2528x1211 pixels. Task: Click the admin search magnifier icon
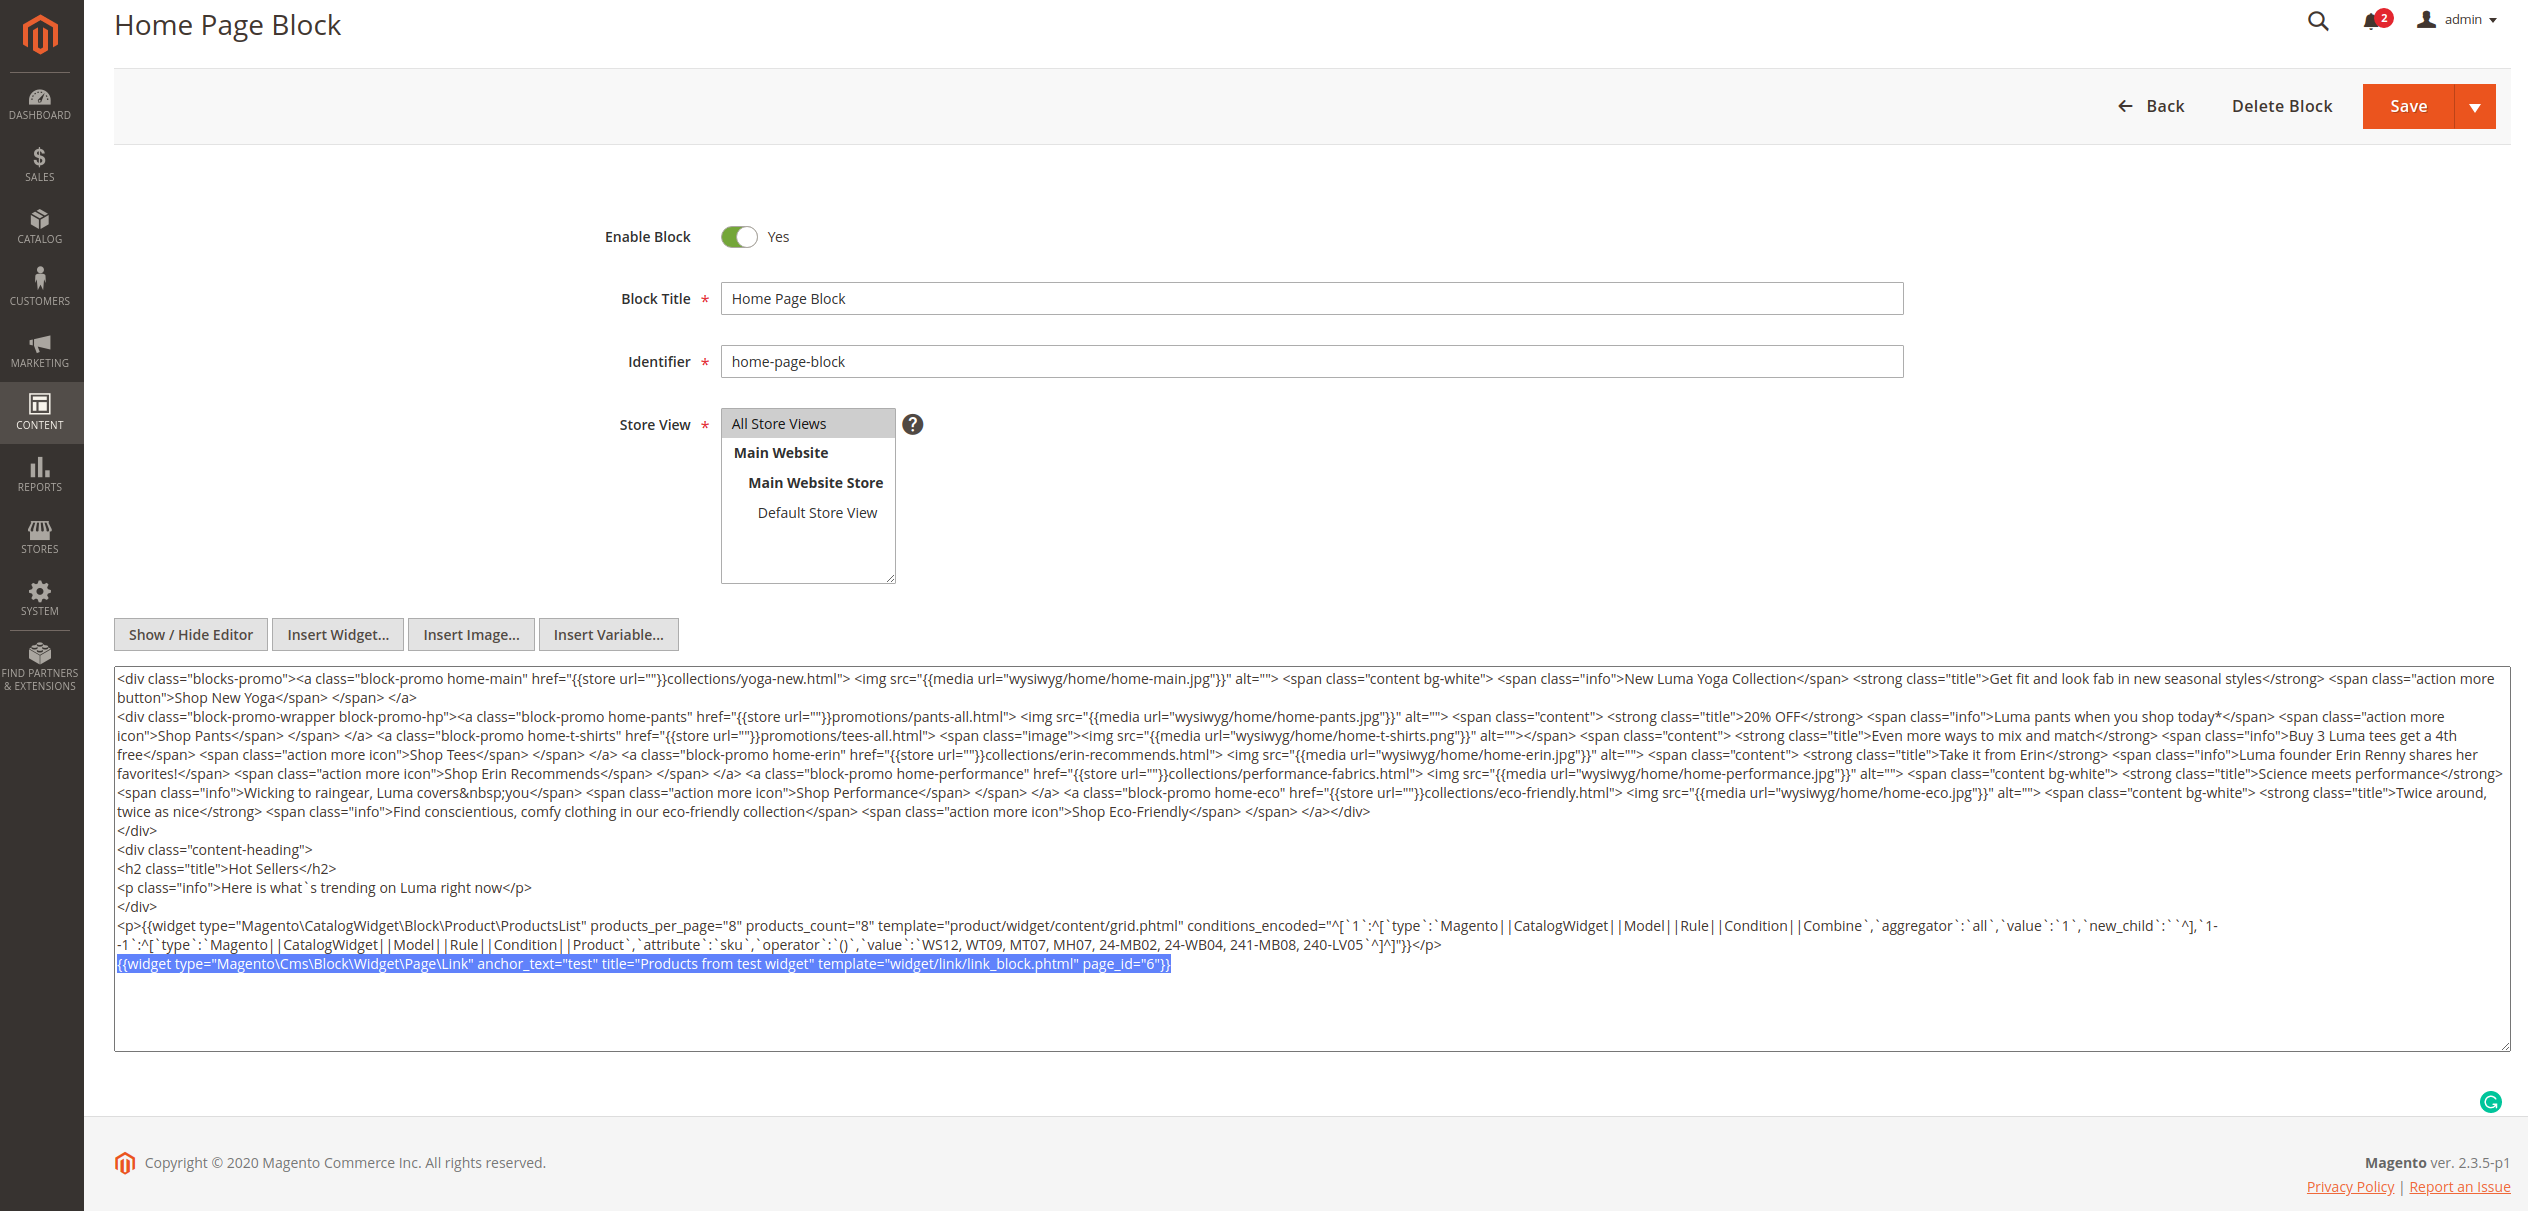tap(2317, 20)
